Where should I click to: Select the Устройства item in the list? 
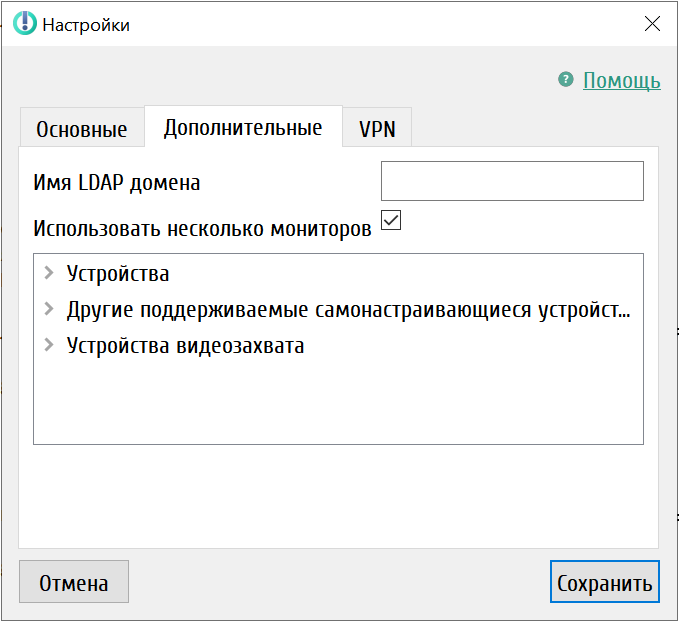pos(118,274)
